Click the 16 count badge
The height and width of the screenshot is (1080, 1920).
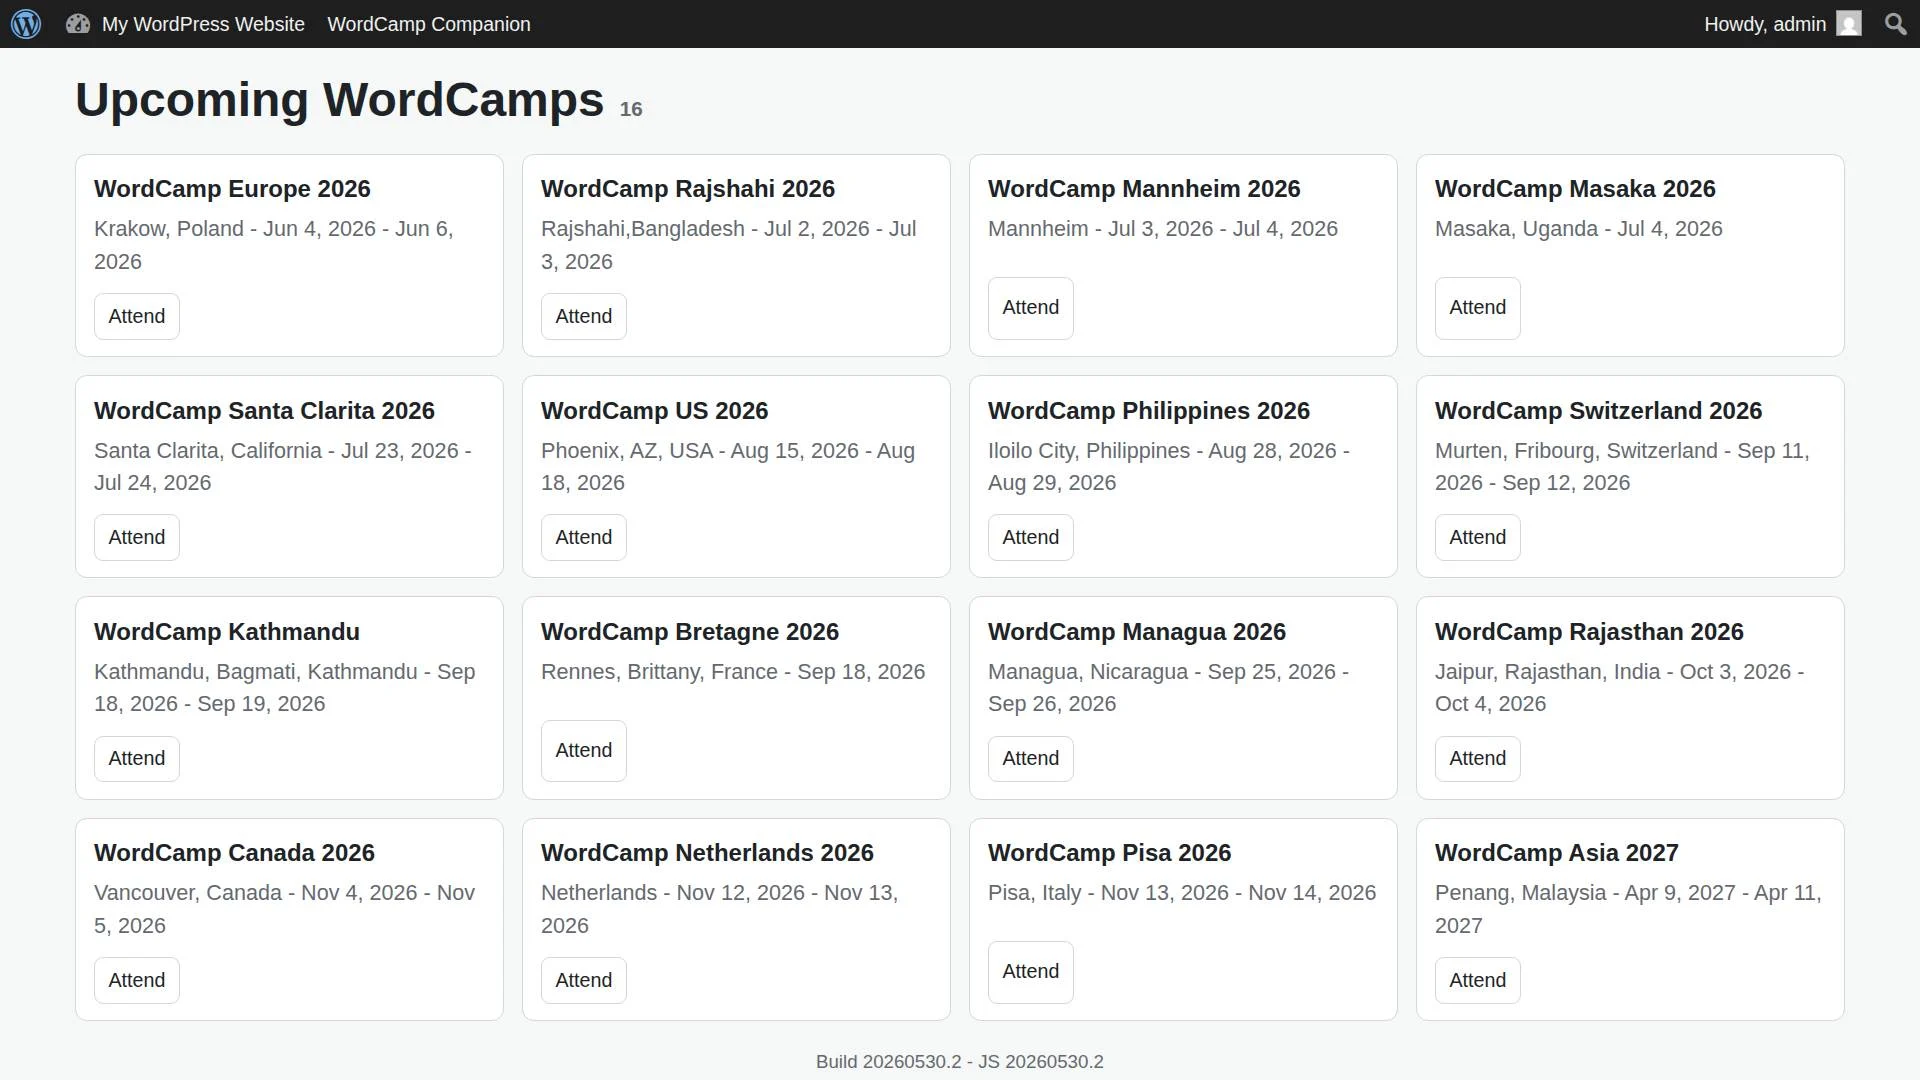631,109
